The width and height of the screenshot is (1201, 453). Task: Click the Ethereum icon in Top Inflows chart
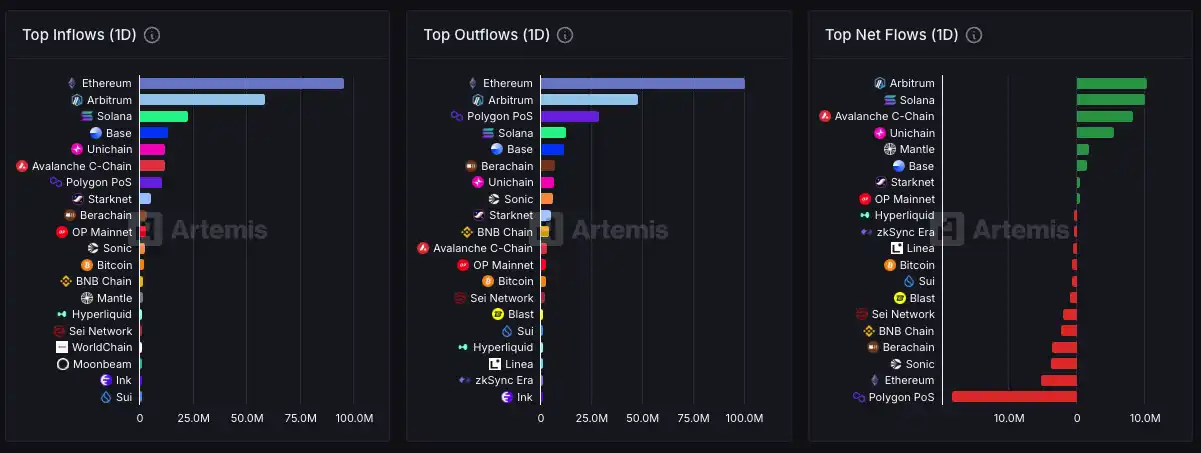click(x=71, y=83)
